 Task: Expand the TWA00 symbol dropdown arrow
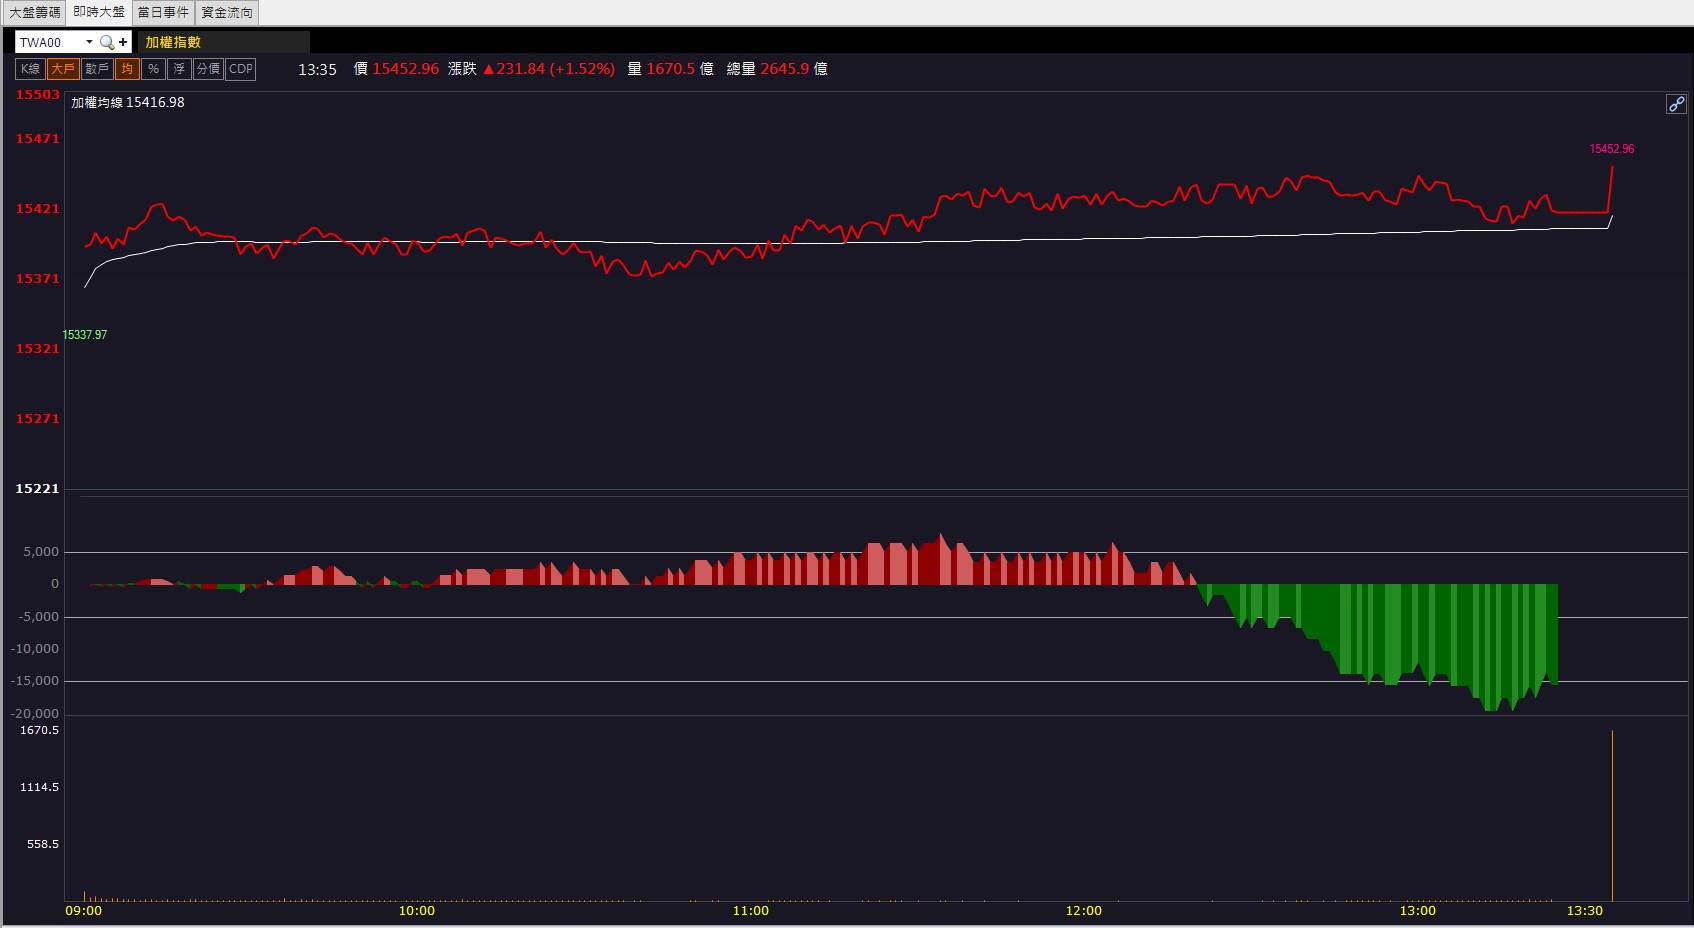coord(89,42)
